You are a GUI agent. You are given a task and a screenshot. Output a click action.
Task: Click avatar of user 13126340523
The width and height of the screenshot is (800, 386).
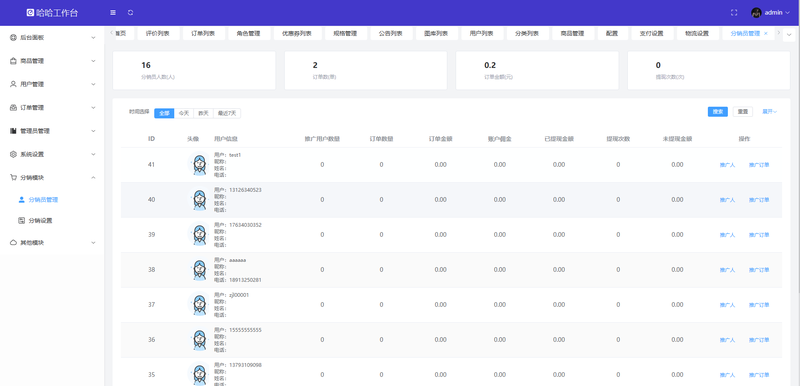click(x=199, y=200)
